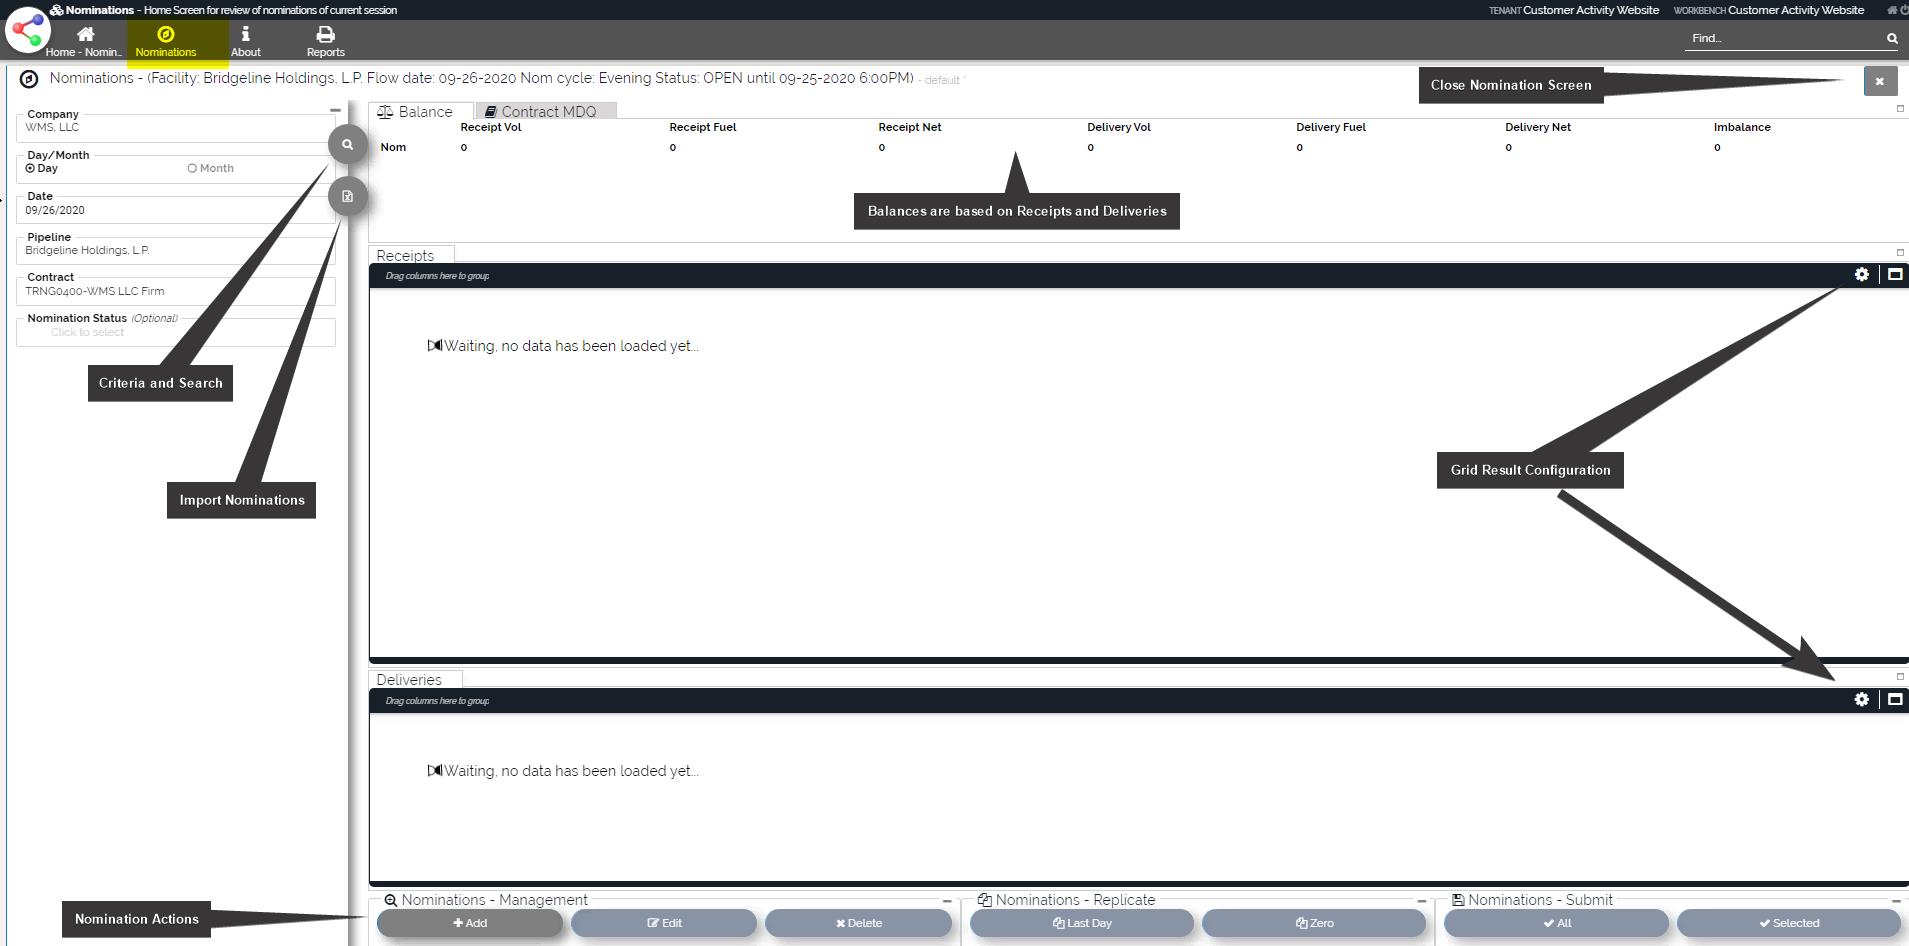Select the Balance tab
Screen dimensions: 1909x946
pos(416,111)
